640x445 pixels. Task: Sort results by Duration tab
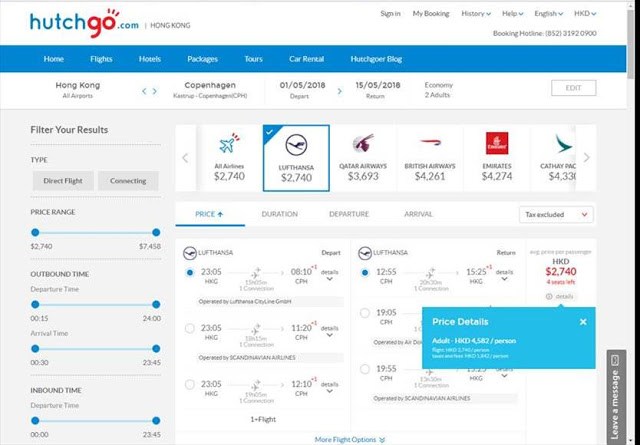280,214
